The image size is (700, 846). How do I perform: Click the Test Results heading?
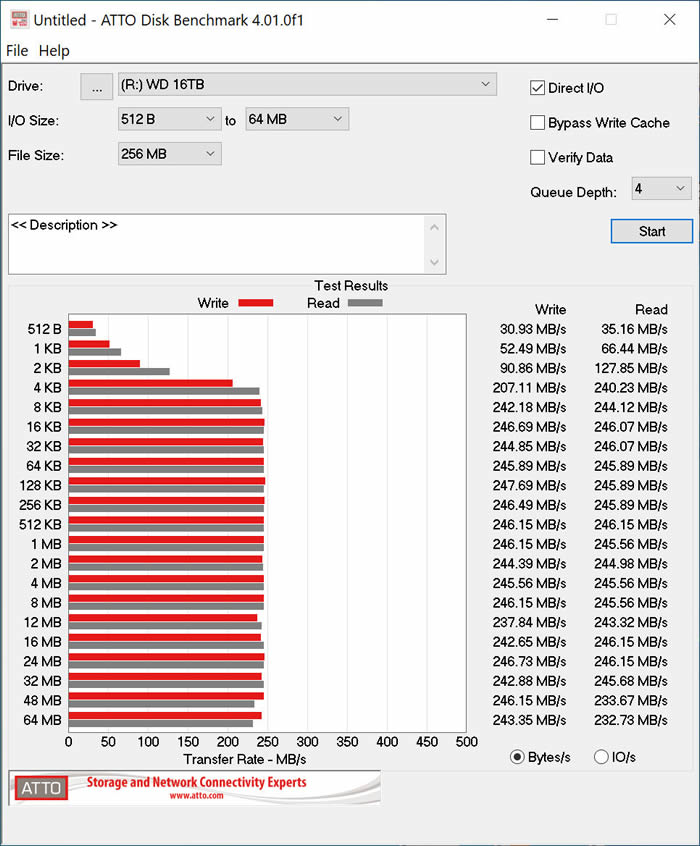[x=351, y=285]
